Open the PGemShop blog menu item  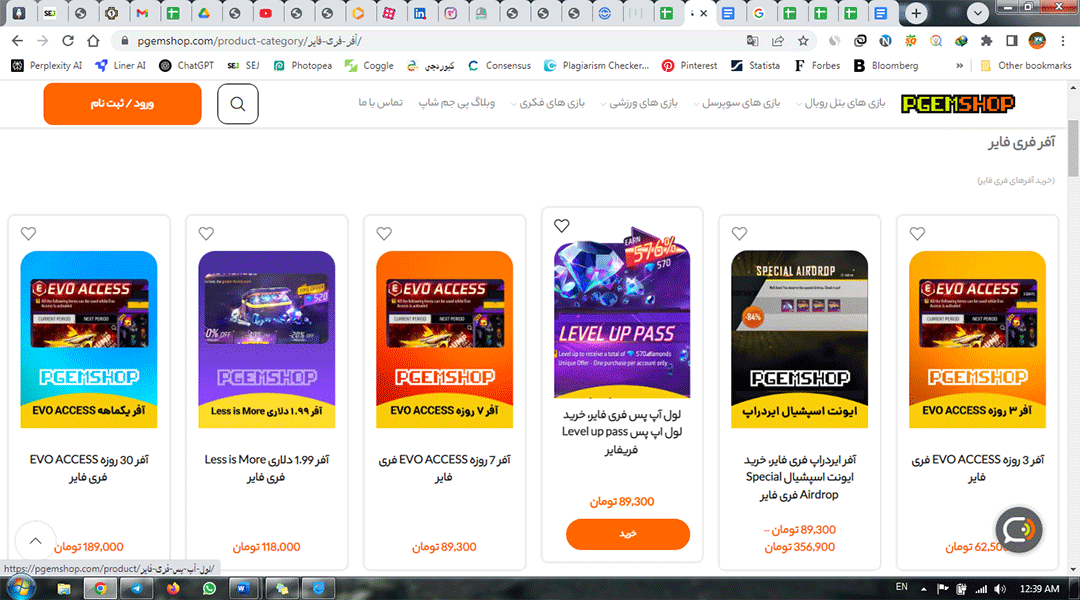coord(456,103)
